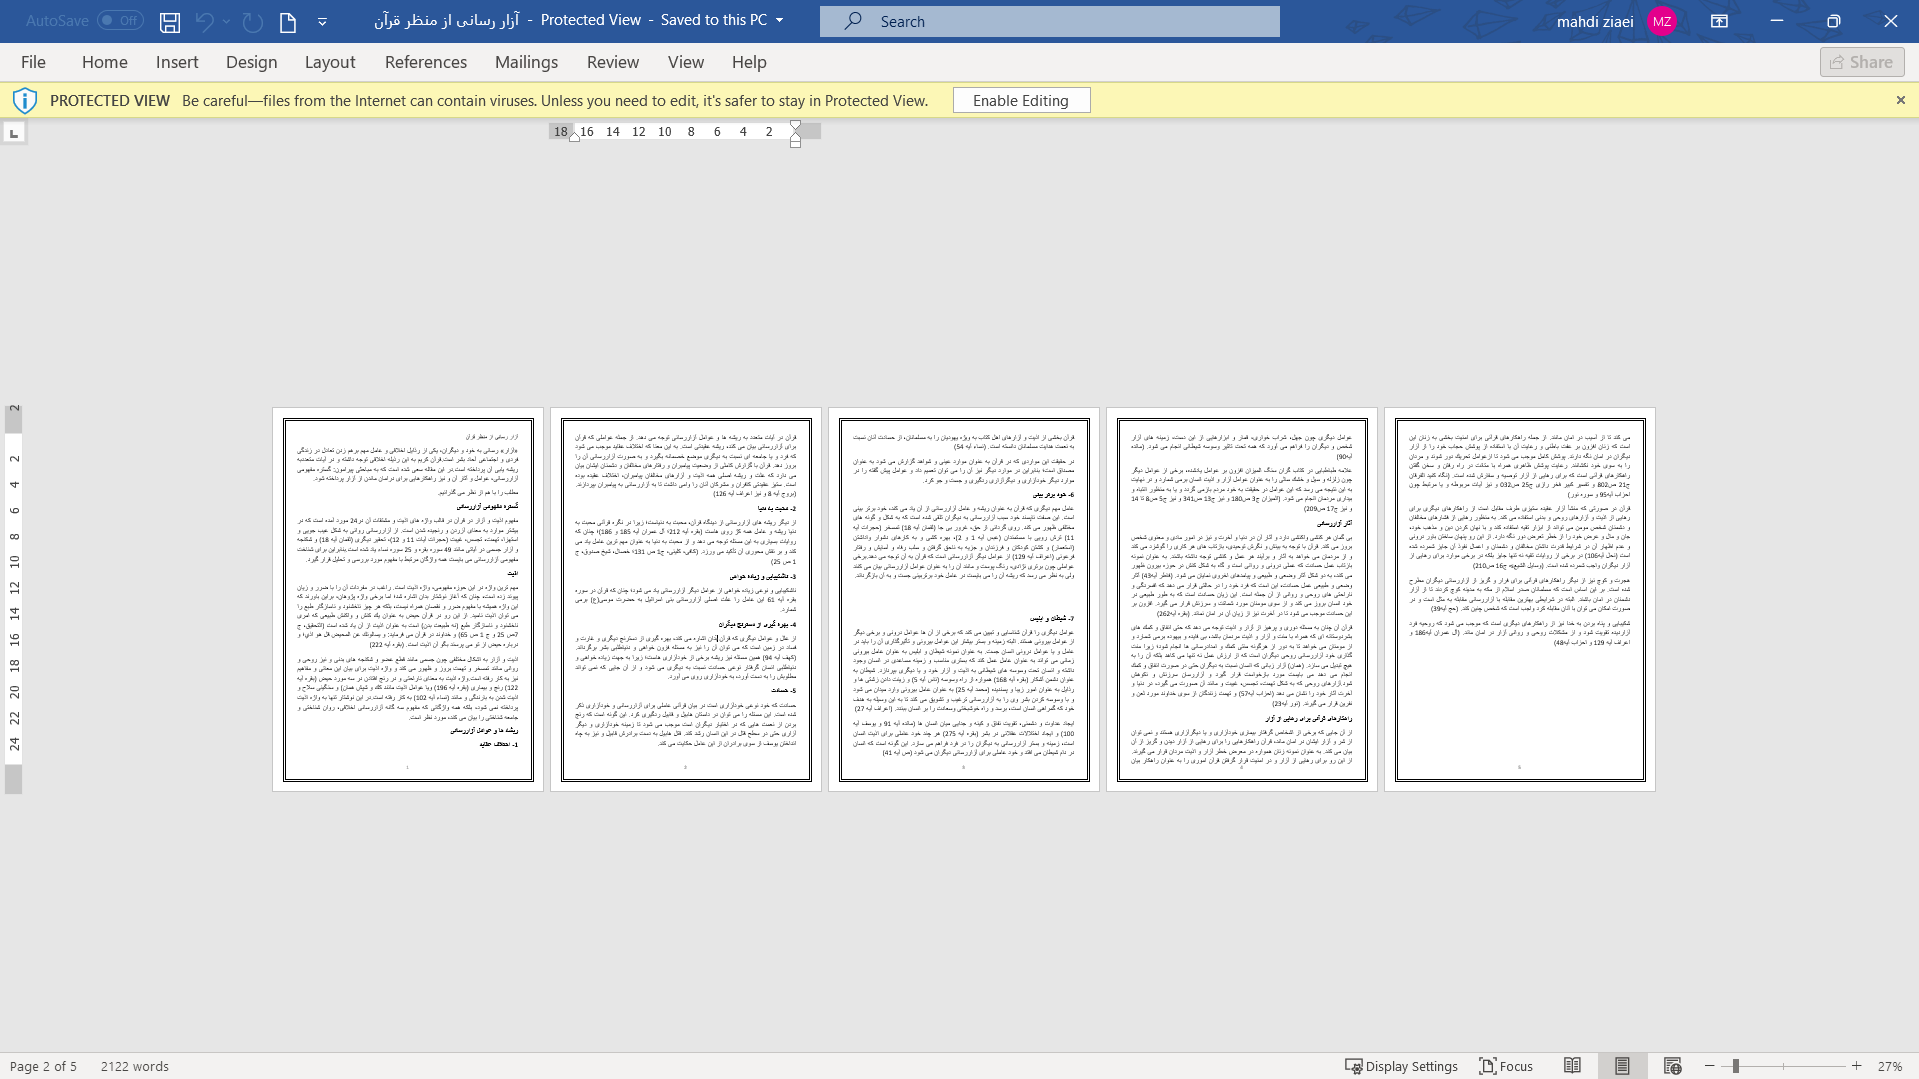Click the Undo arrow icon

pyautogui.click(x=204, y=21)
